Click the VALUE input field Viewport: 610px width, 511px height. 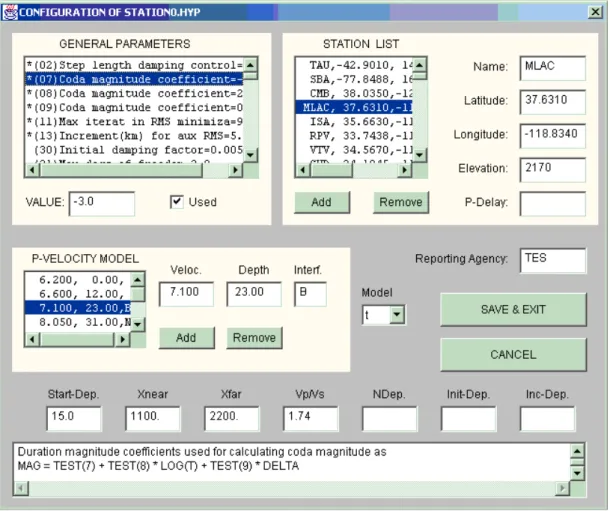click(102, 203)
